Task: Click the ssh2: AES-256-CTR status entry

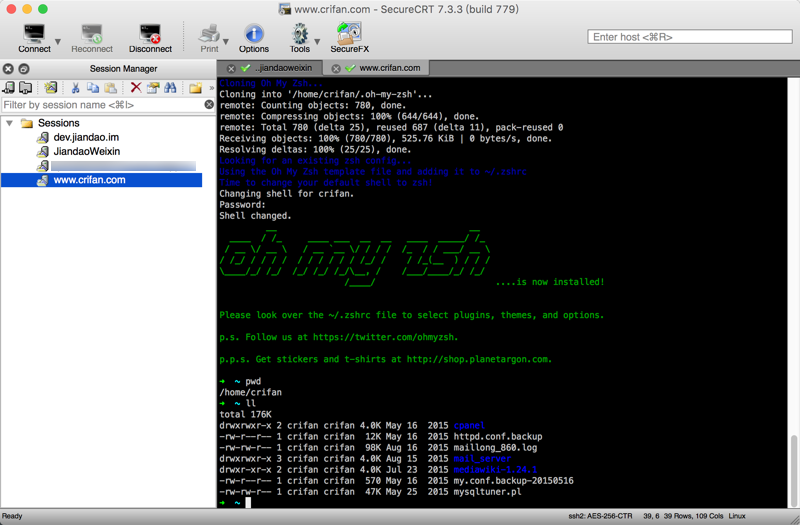Action: pyautogui.click(x=600, y=516)
